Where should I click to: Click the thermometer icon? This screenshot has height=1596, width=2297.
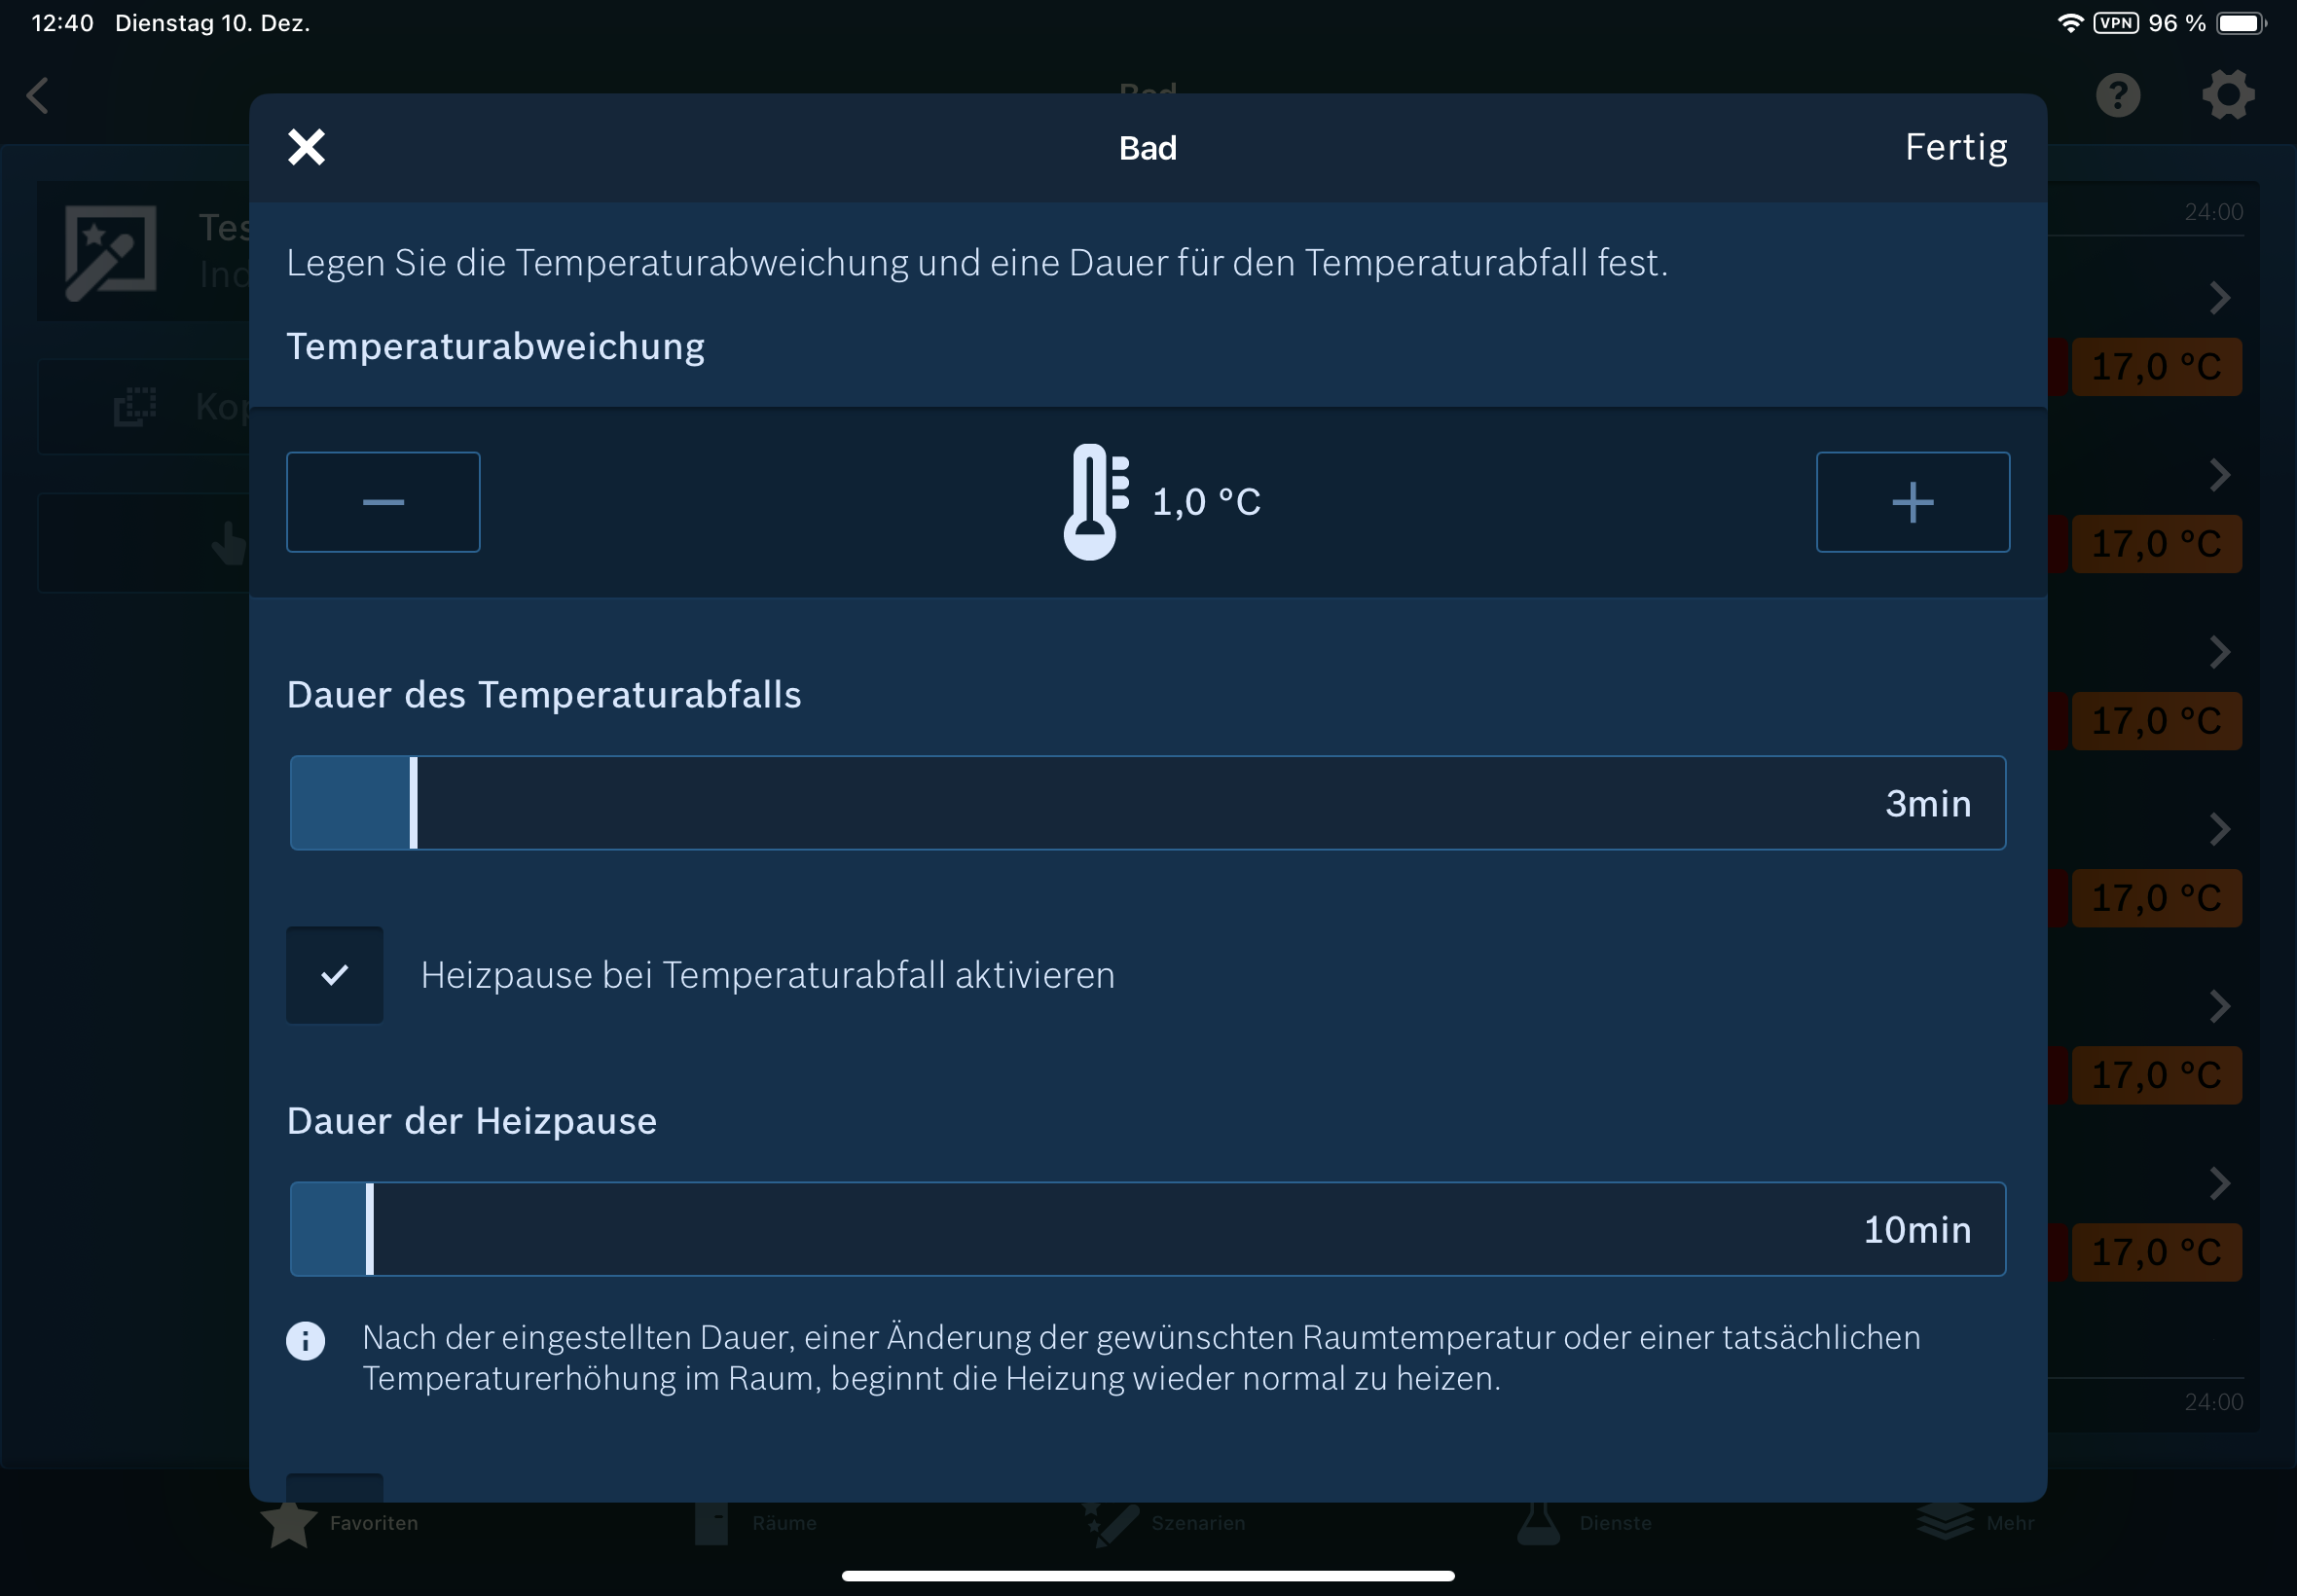click(1093, 502)
